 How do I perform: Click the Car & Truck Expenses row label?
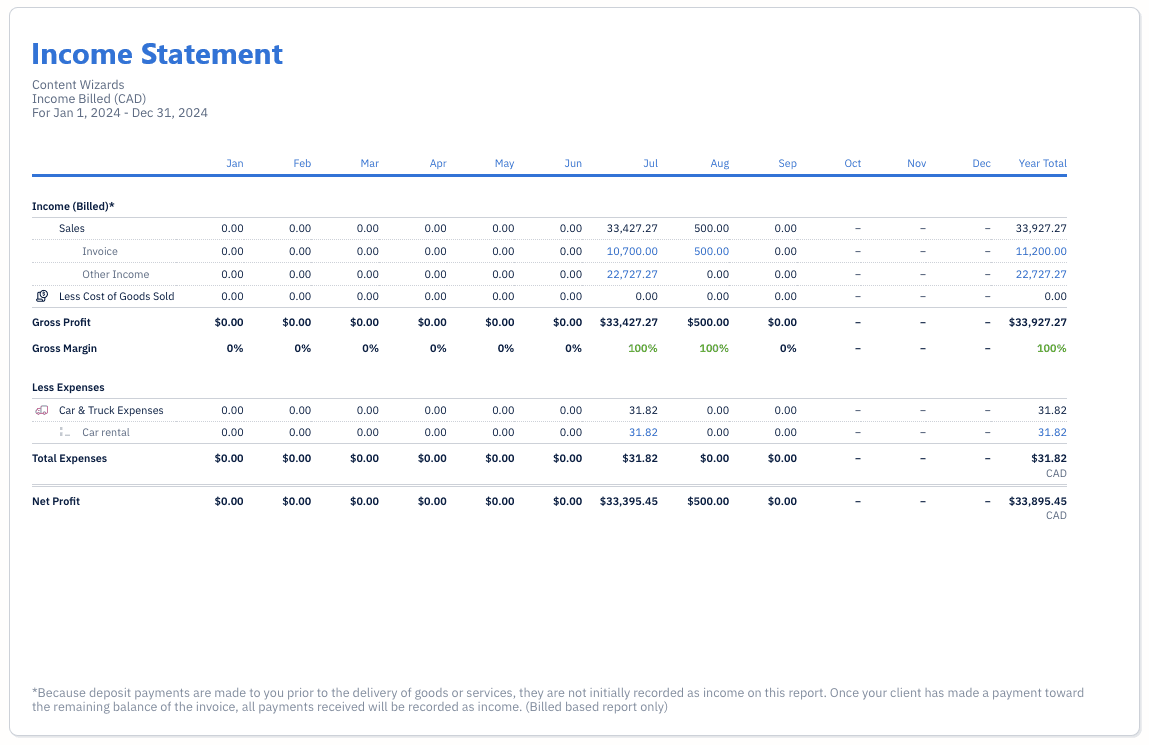pos(111,410)
